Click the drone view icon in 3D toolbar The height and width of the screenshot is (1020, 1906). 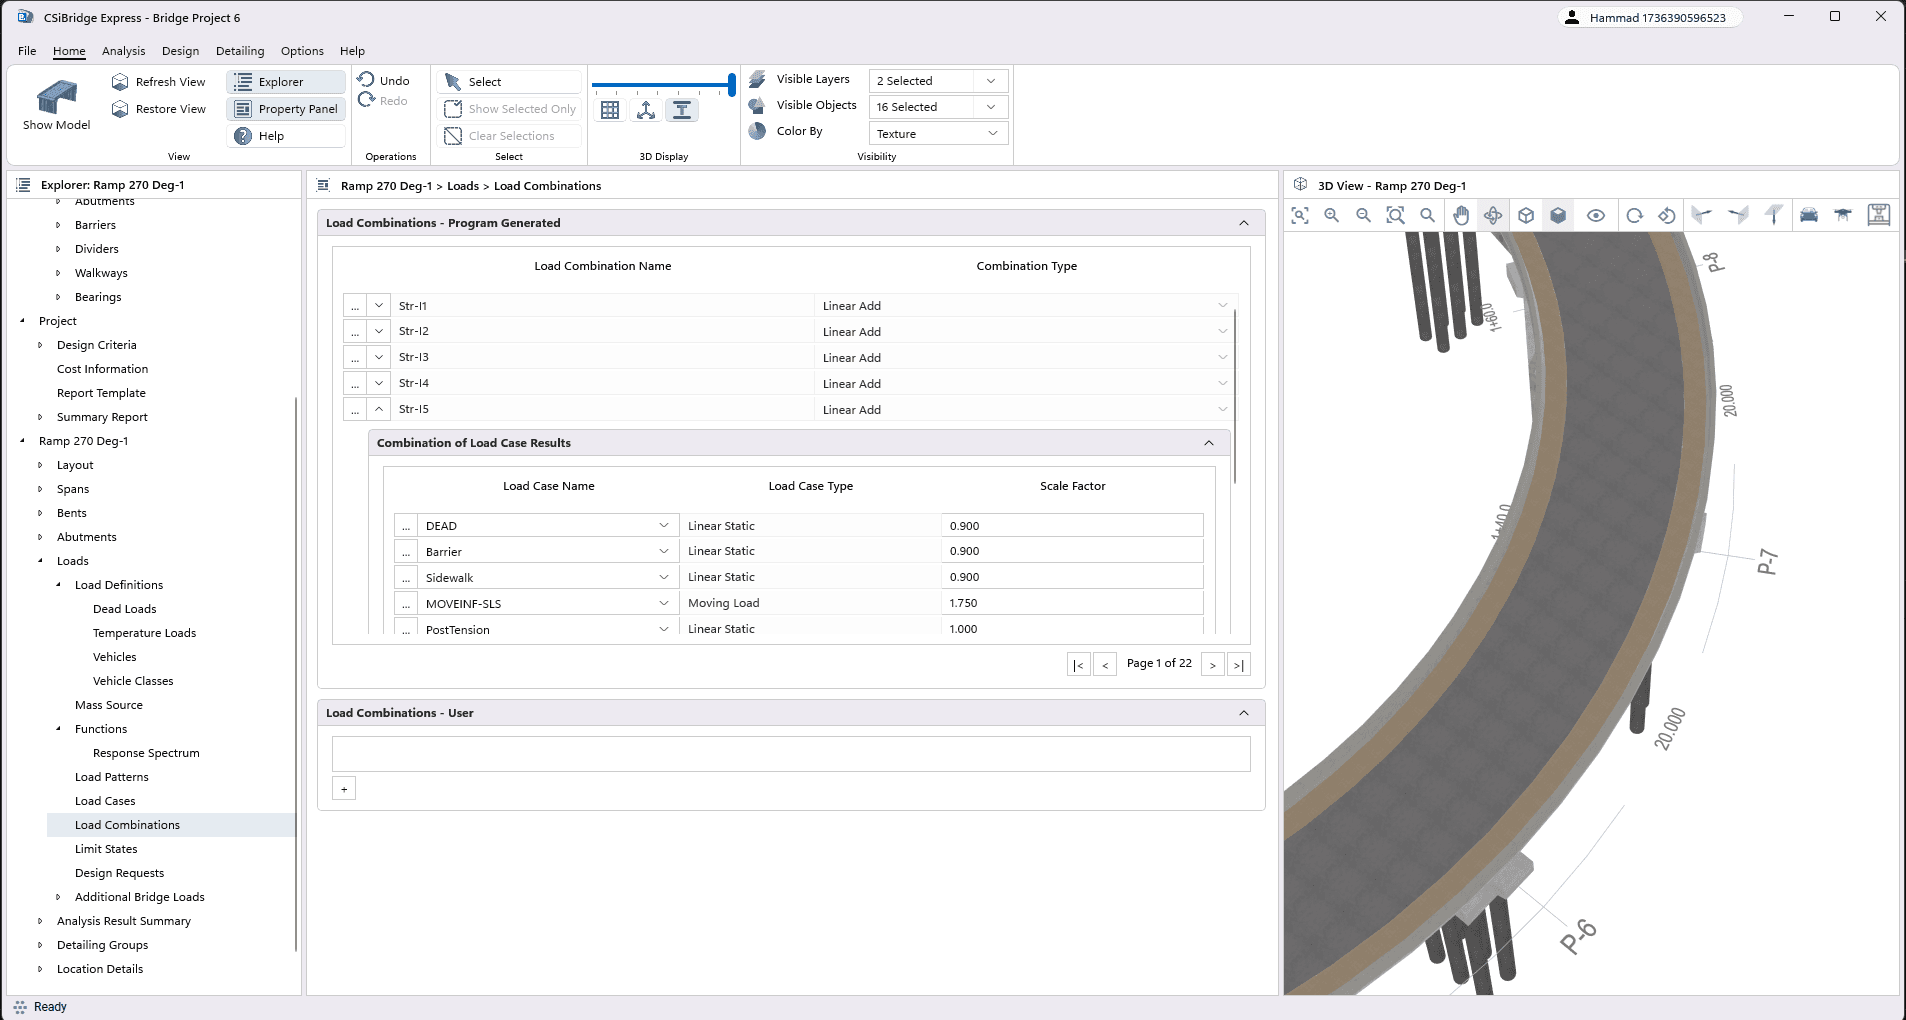pos(1843,215)
